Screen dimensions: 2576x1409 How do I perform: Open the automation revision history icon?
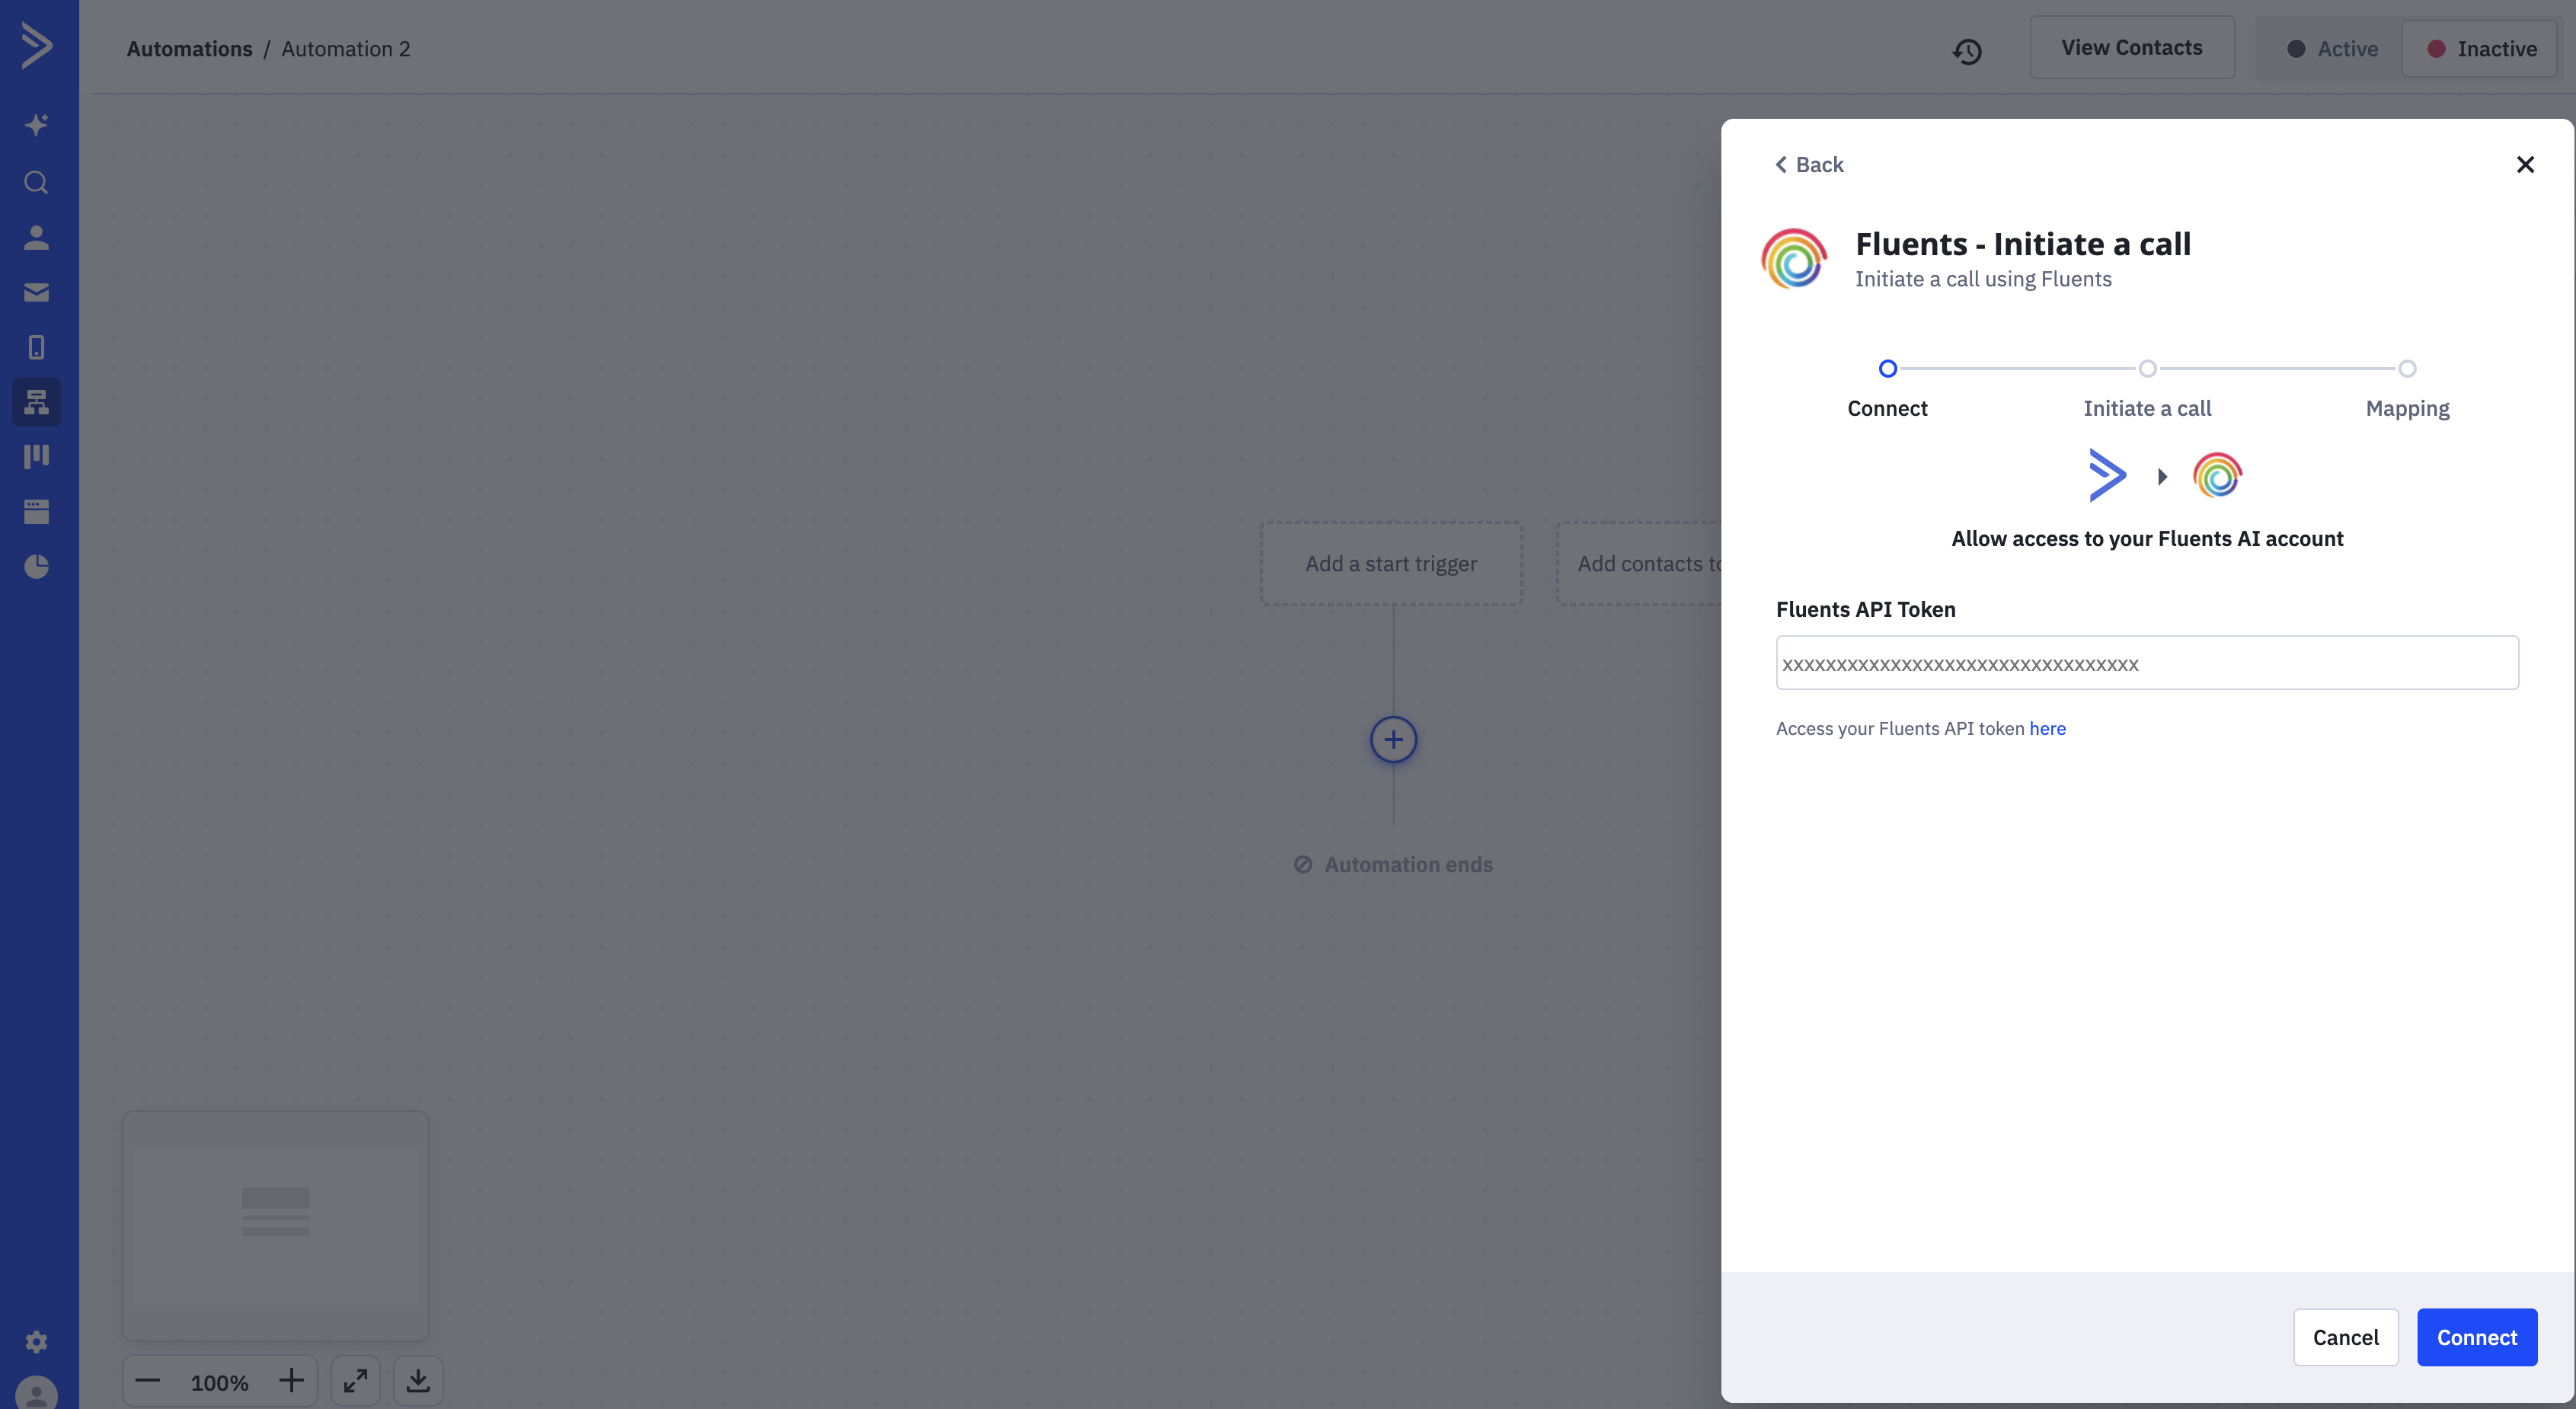tap(1967, 50)
